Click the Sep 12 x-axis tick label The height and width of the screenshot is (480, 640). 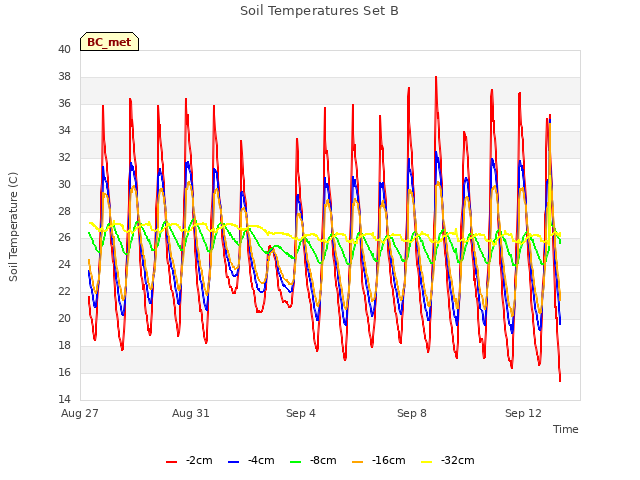[523, 413]
